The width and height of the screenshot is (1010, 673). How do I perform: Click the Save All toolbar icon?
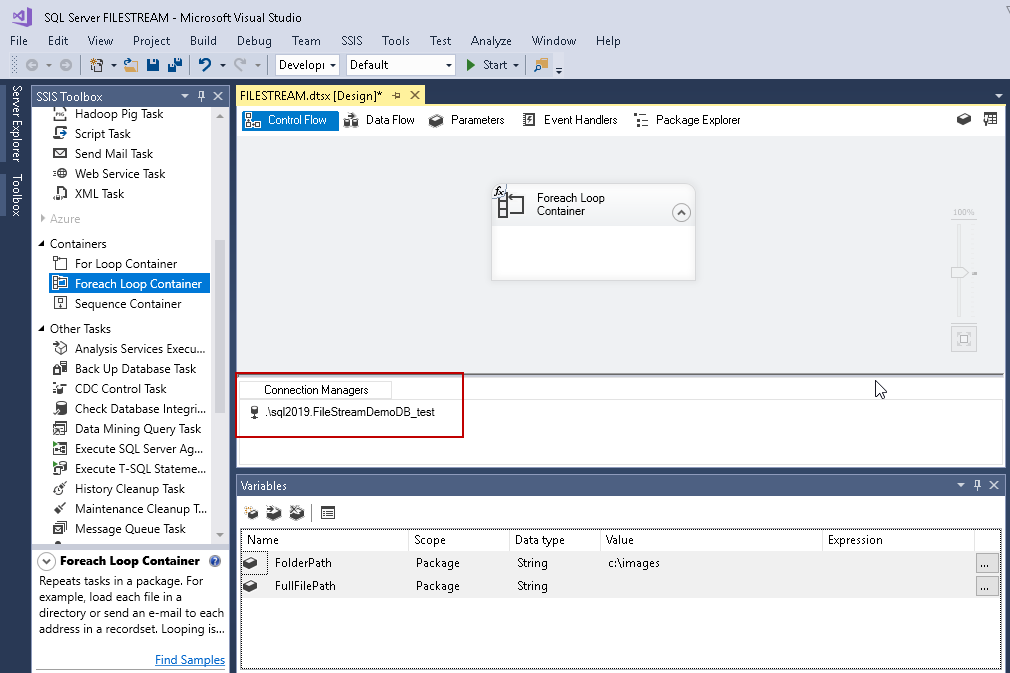(x=175, y=65)
